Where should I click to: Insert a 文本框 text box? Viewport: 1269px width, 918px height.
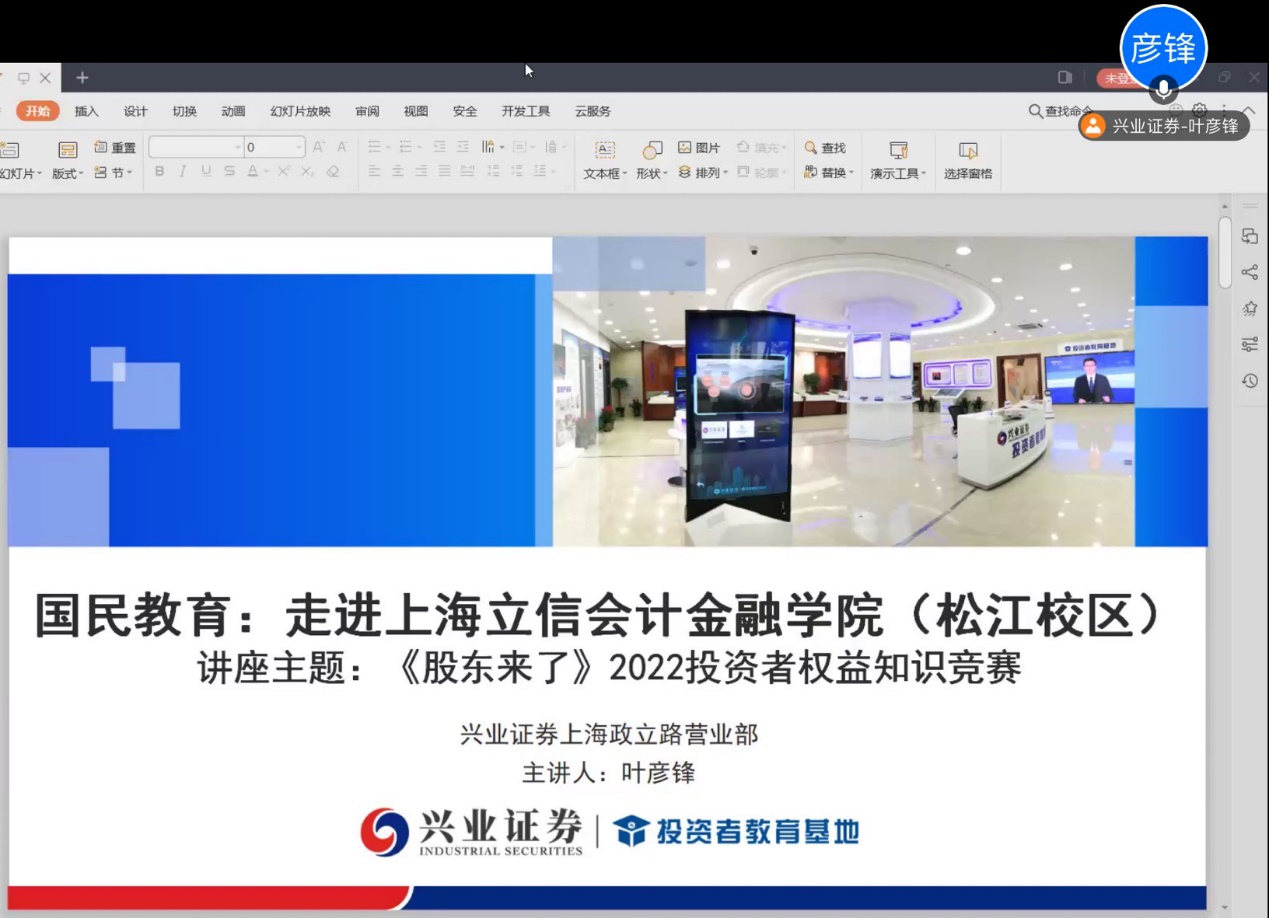click(x=605, y=161)
